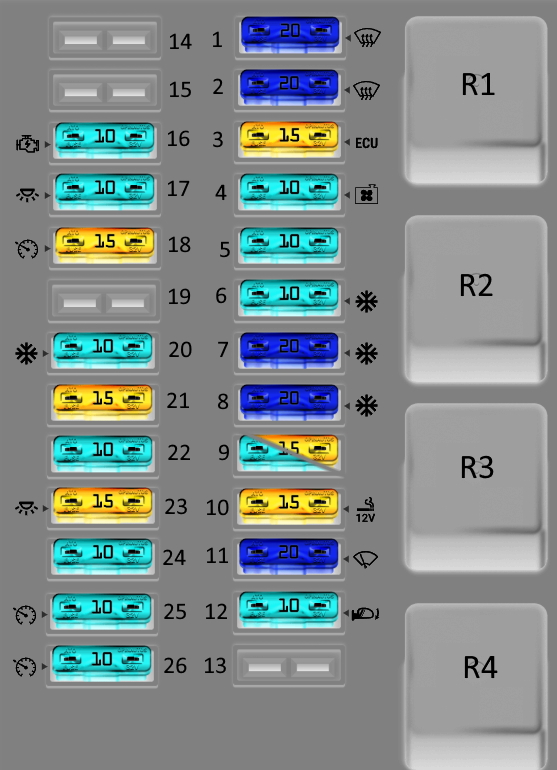Viewport: 557px width, 770px height.
Task: Click the ECU label next to fuse 3
Action: point(366,143)
